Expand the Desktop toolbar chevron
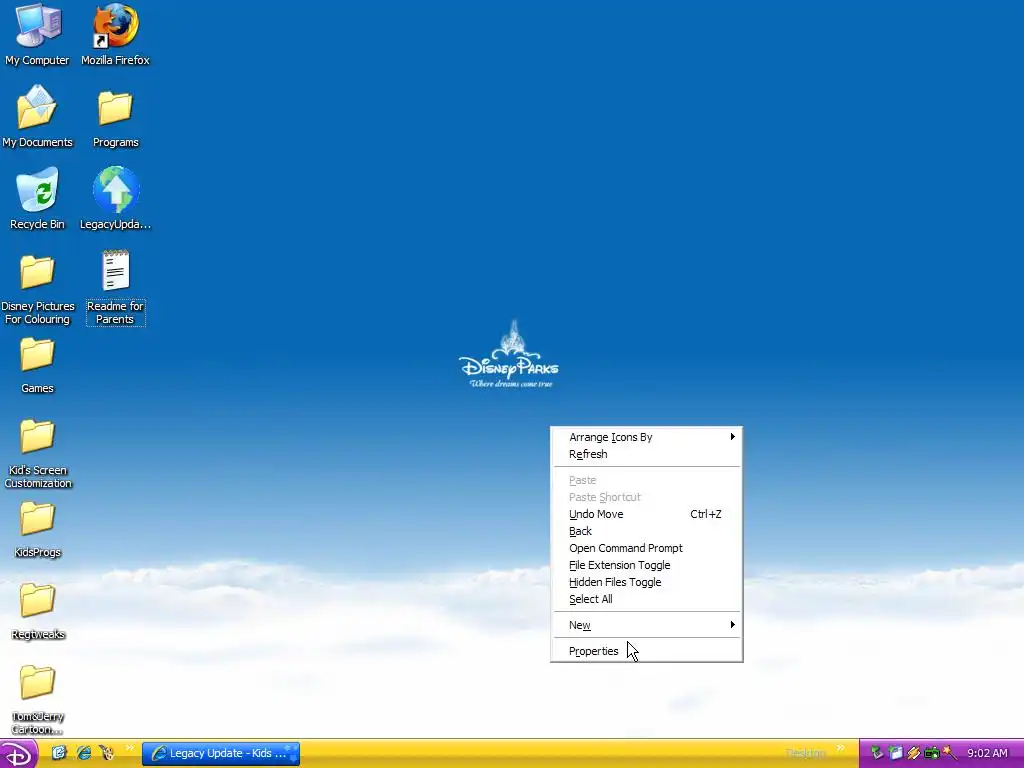 [840, 749]
